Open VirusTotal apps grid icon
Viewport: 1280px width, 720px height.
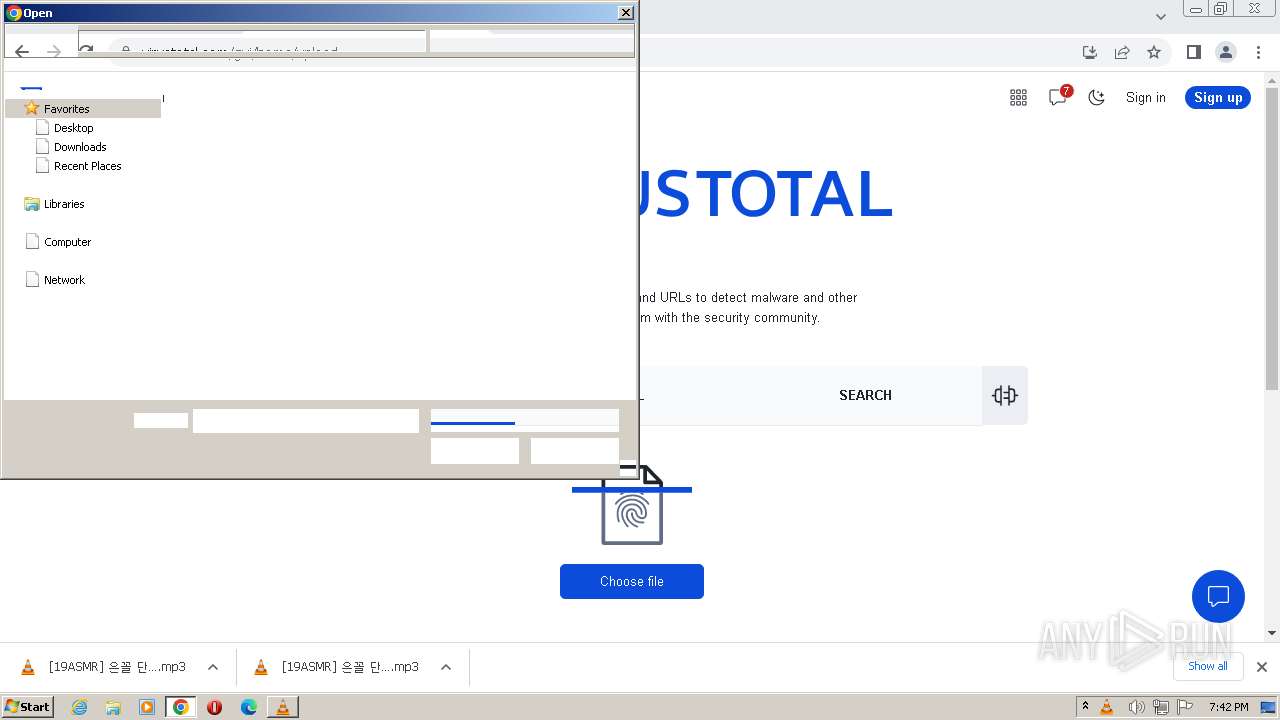click(x=1018, y=97)
